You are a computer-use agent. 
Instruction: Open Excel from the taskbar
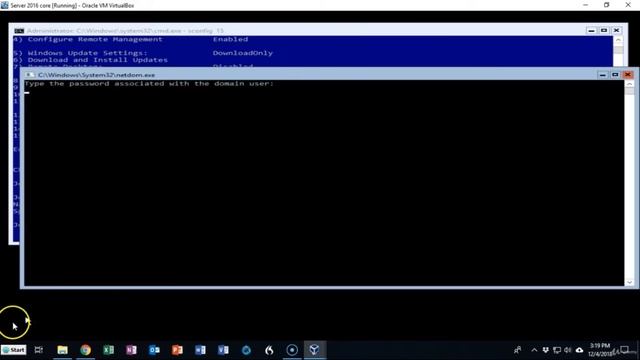coord(109,350)
